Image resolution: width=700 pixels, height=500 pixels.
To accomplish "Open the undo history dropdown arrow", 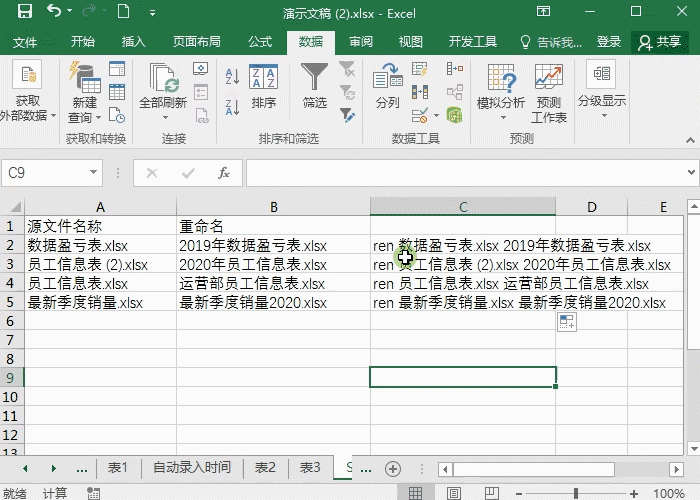I will pos(70,11).
